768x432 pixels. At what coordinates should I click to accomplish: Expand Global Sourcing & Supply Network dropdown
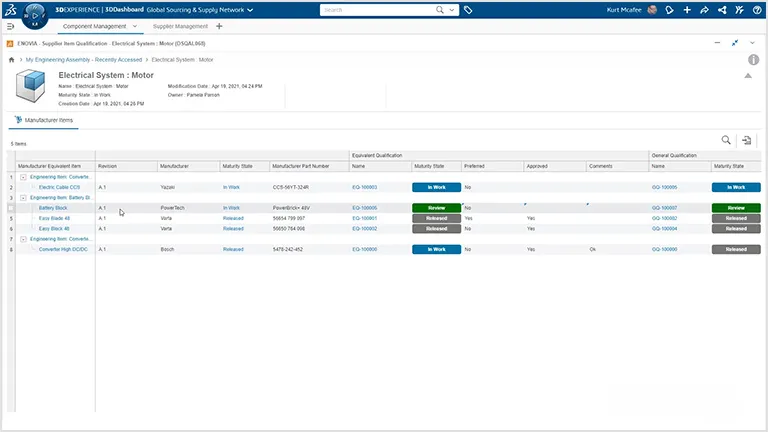pyautogui.click(x=250, y=10)
